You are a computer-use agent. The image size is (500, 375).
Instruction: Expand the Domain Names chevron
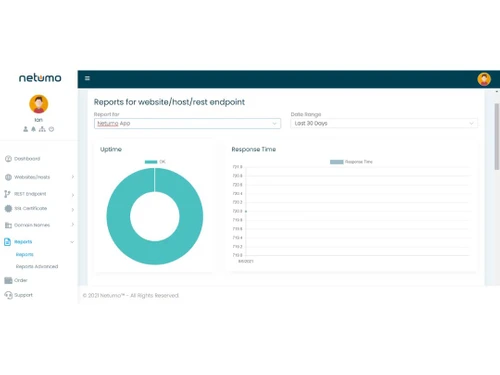(72, 224)
